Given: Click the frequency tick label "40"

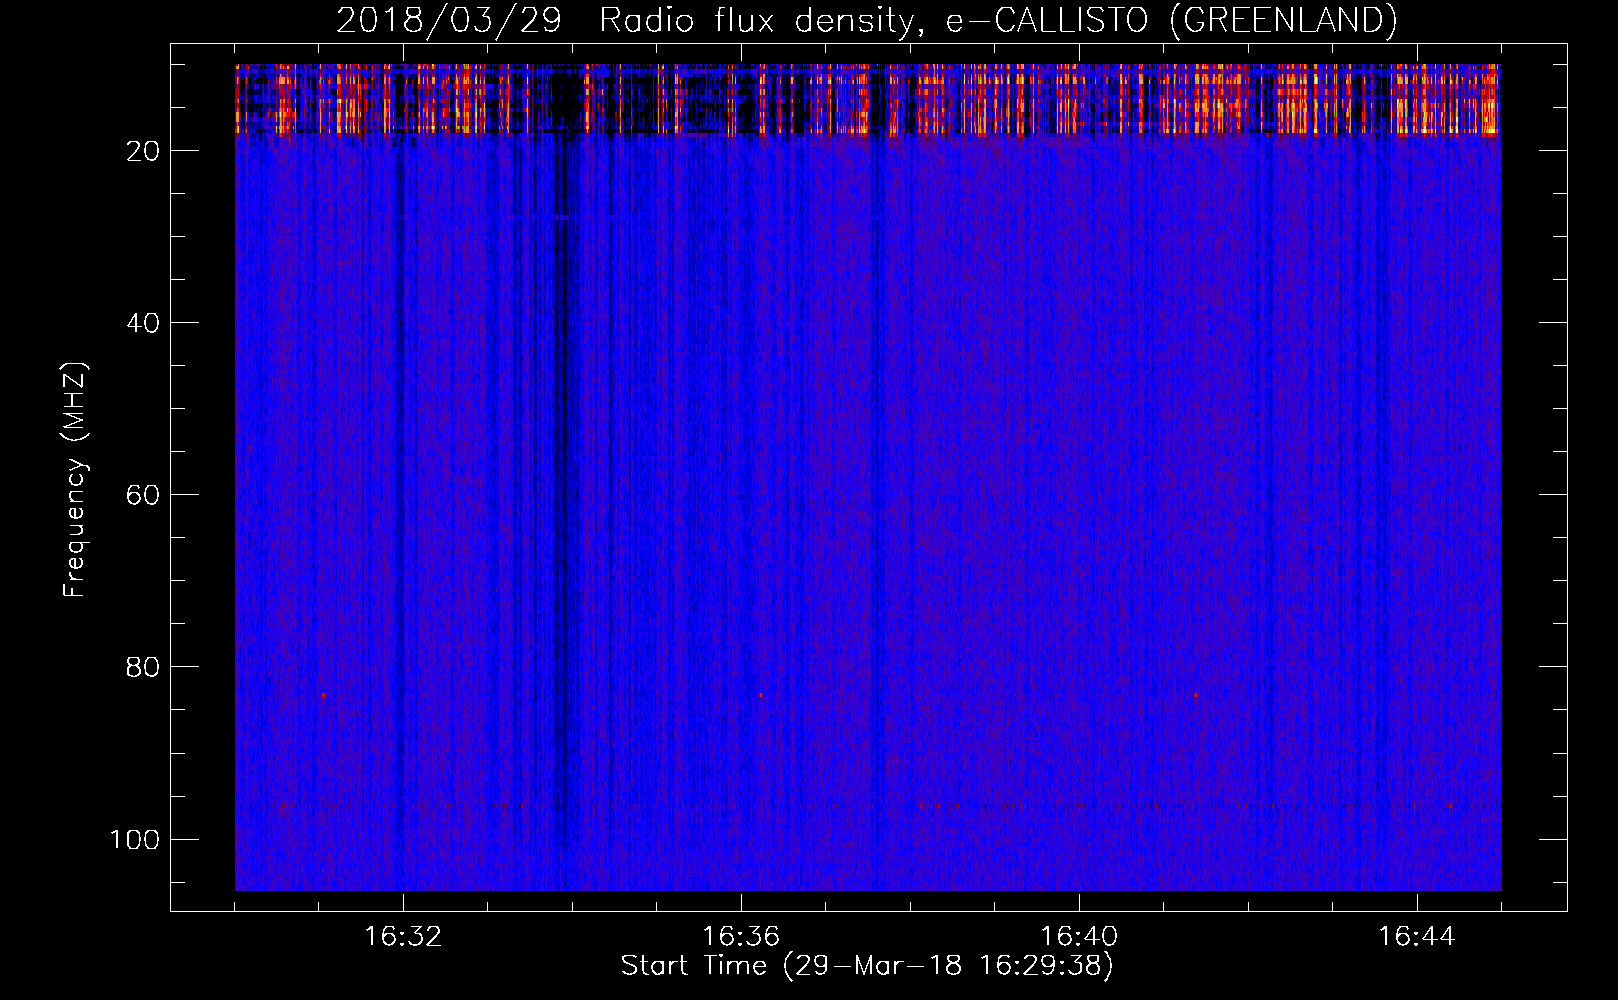Looking at the screenshot, I should click(143, 323).
